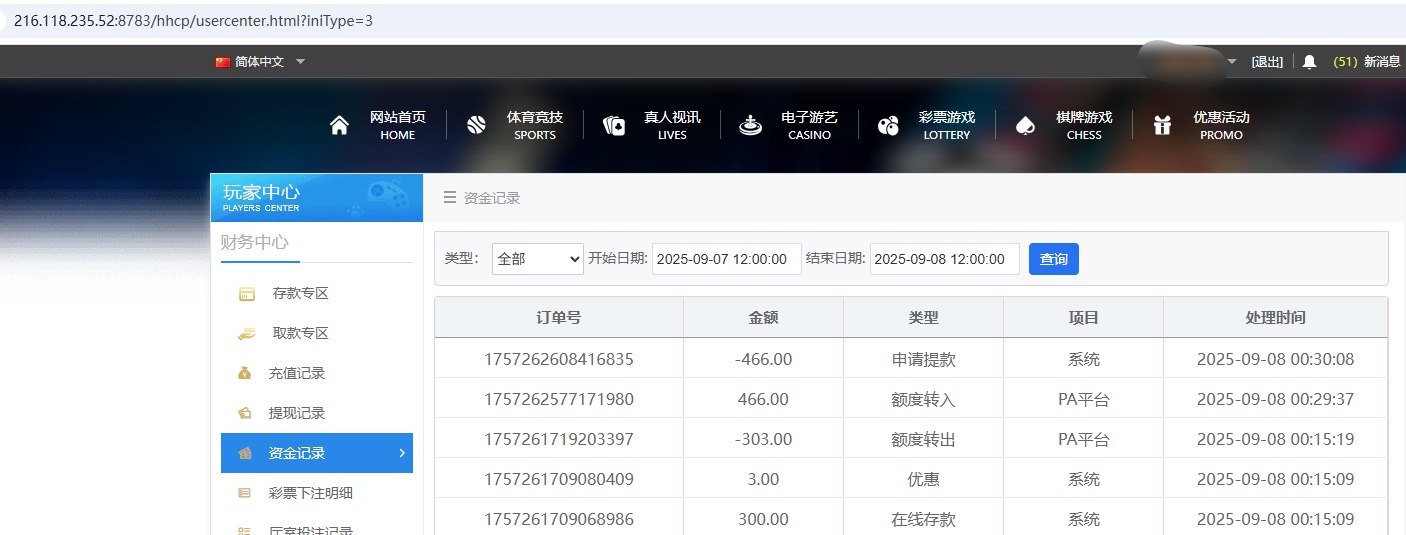Click the gift box icon for 优惠活动
The height and width of the screenshot is (535, 1406).
(1162, 126)
